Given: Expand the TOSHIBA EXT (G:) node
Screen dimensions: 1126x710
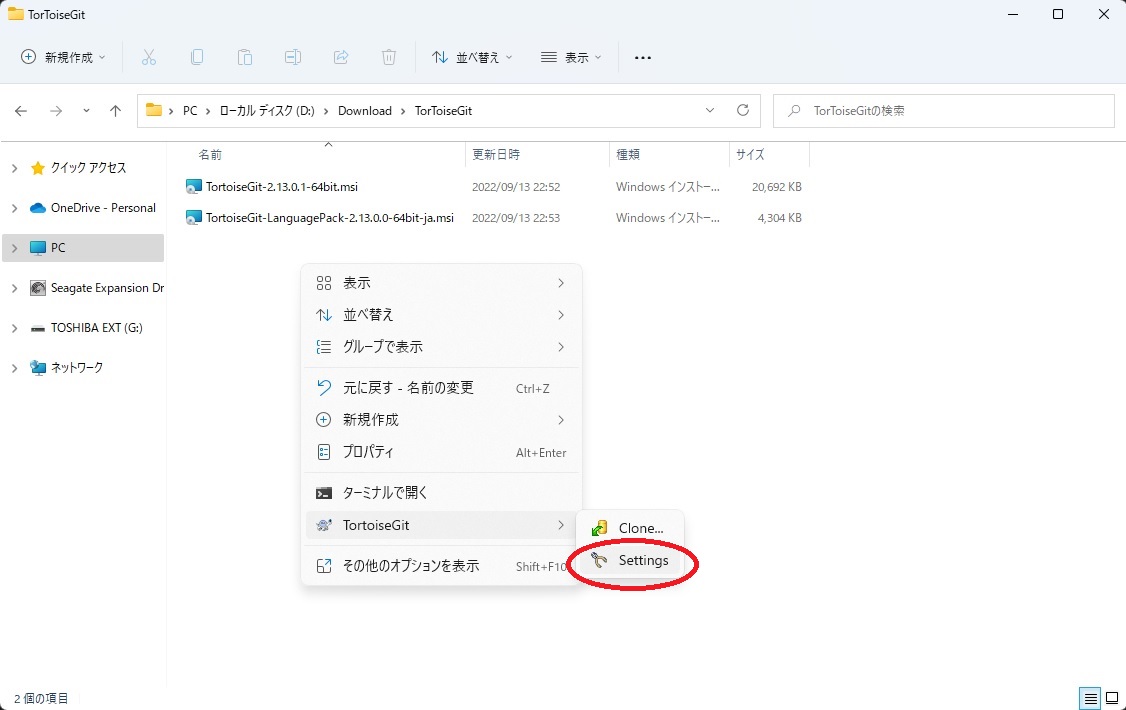Looking at the screenshot, I should pos(14,328).
